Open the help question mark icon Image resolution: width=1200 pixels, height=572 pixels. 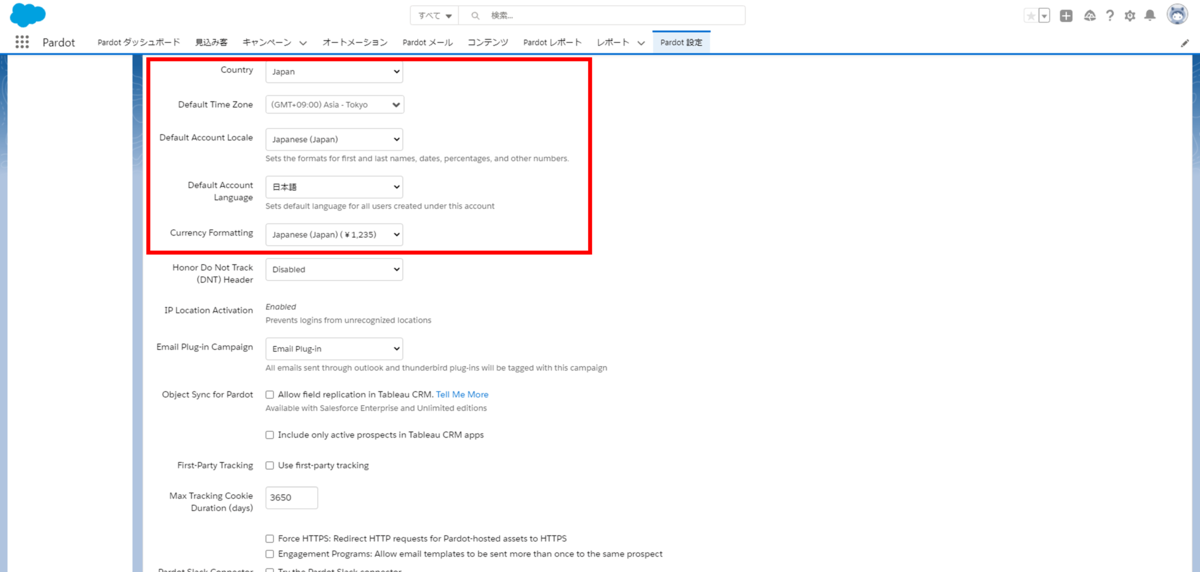[1110, 16]
